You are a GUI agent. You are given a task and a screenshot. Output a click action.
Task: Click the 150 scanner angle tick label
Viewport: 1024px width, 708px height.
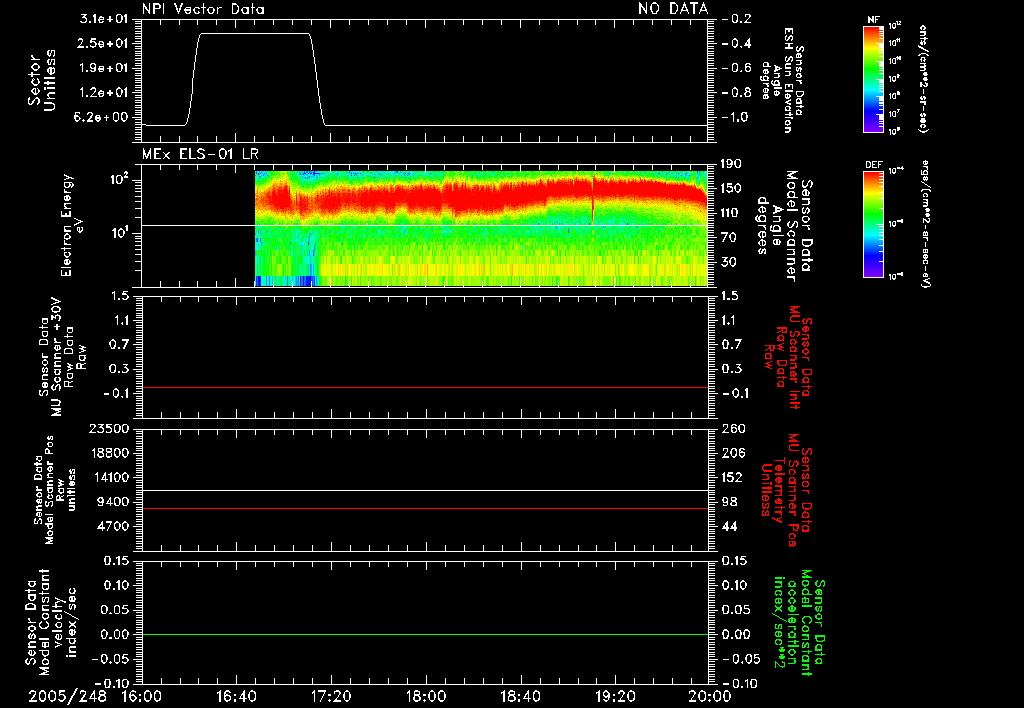pos(733,189)
